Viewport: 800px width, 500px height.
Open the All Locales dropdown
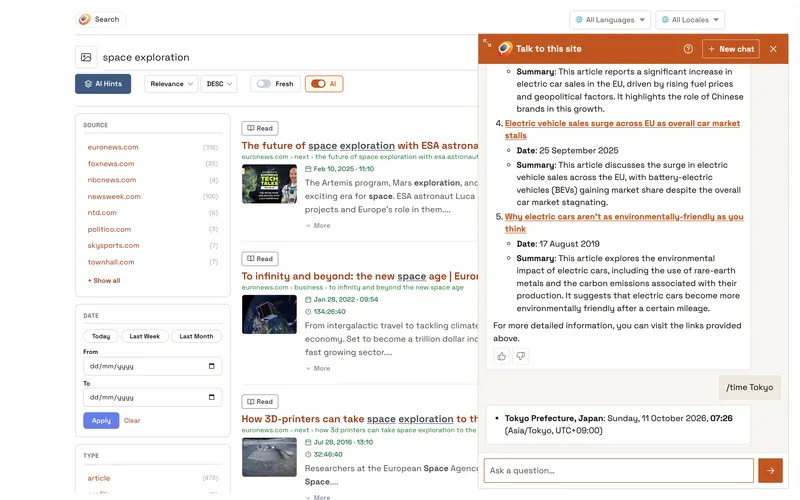click(x=690, y=20)
